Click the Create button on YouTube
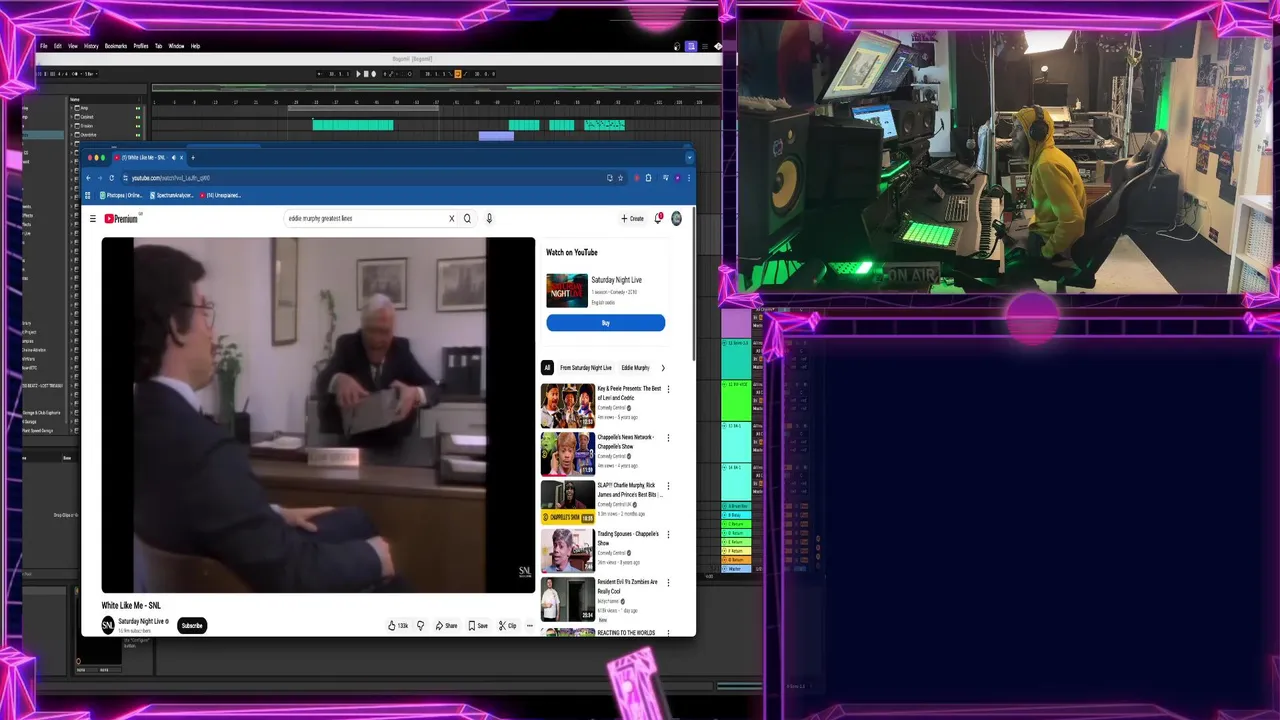 [x=633, y=218]
